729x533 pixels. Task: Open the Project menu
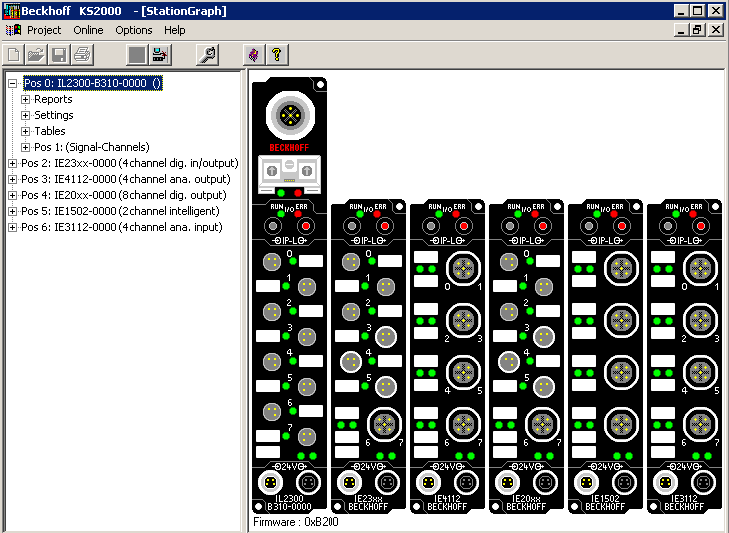(44, 30)
